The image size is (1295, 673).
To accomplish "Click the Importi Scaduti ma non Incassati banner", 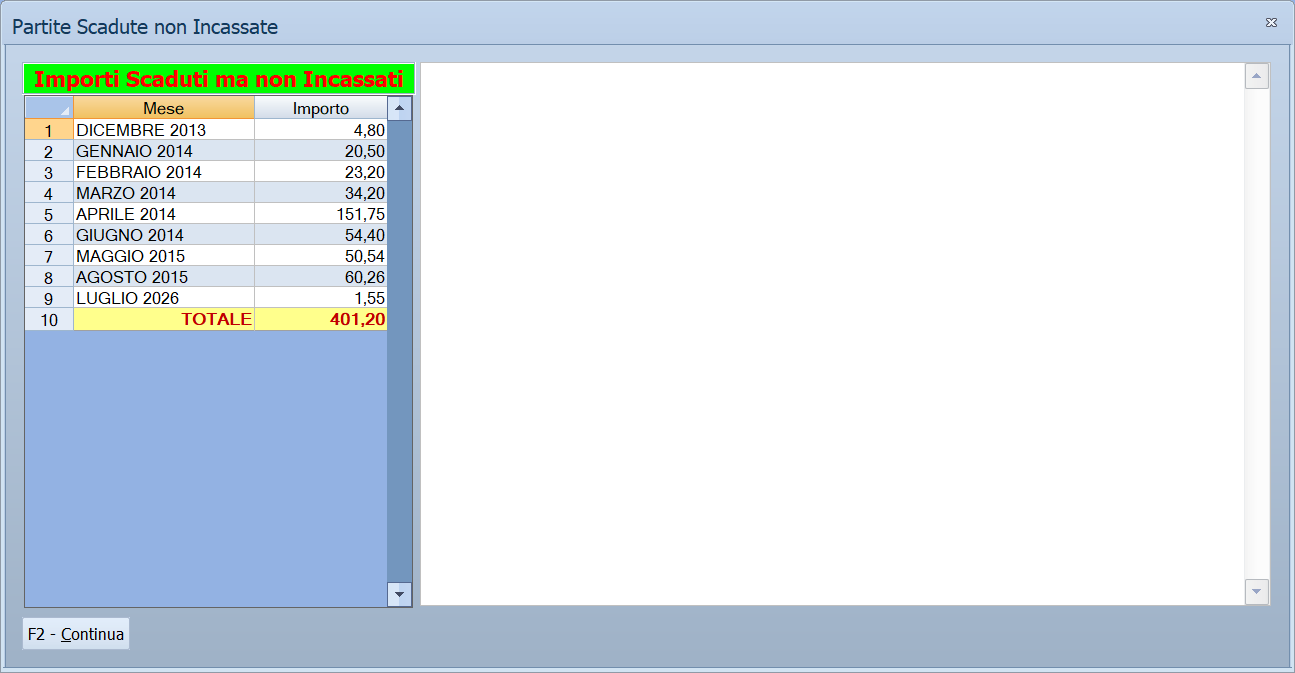I will [x=219, y=79].
